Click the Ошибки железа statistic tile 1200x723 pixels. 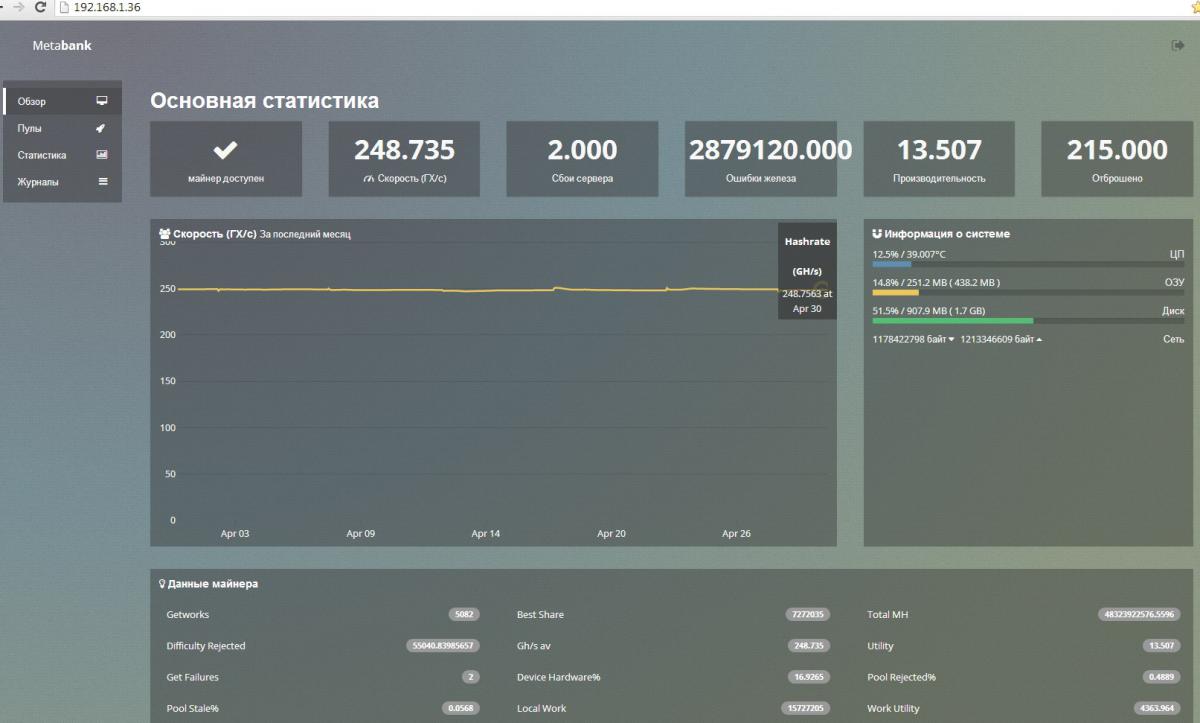tap(760, 159)
